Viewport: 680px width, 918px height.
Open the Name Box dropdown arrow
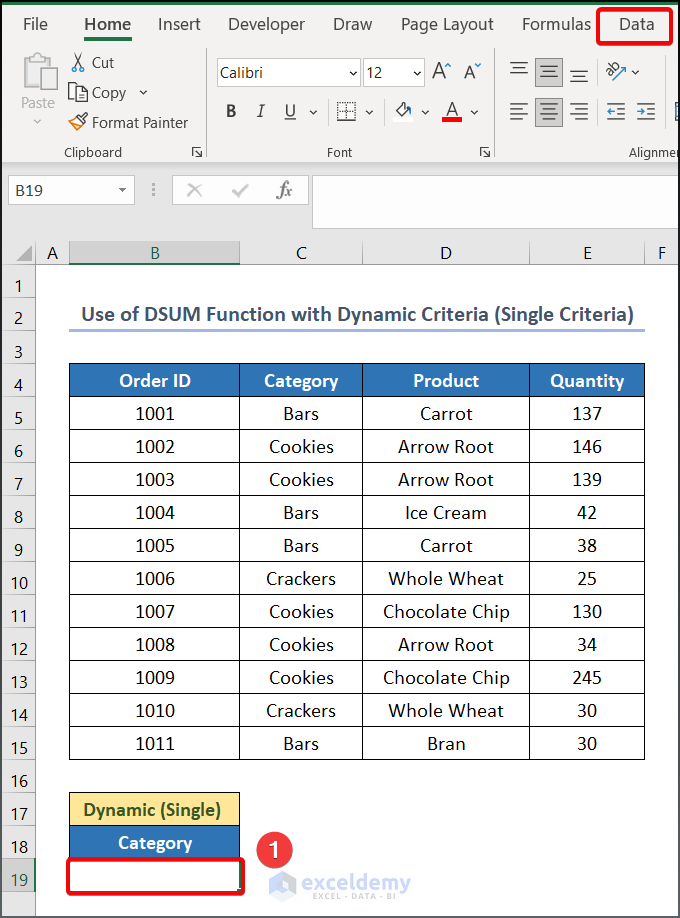122,190
